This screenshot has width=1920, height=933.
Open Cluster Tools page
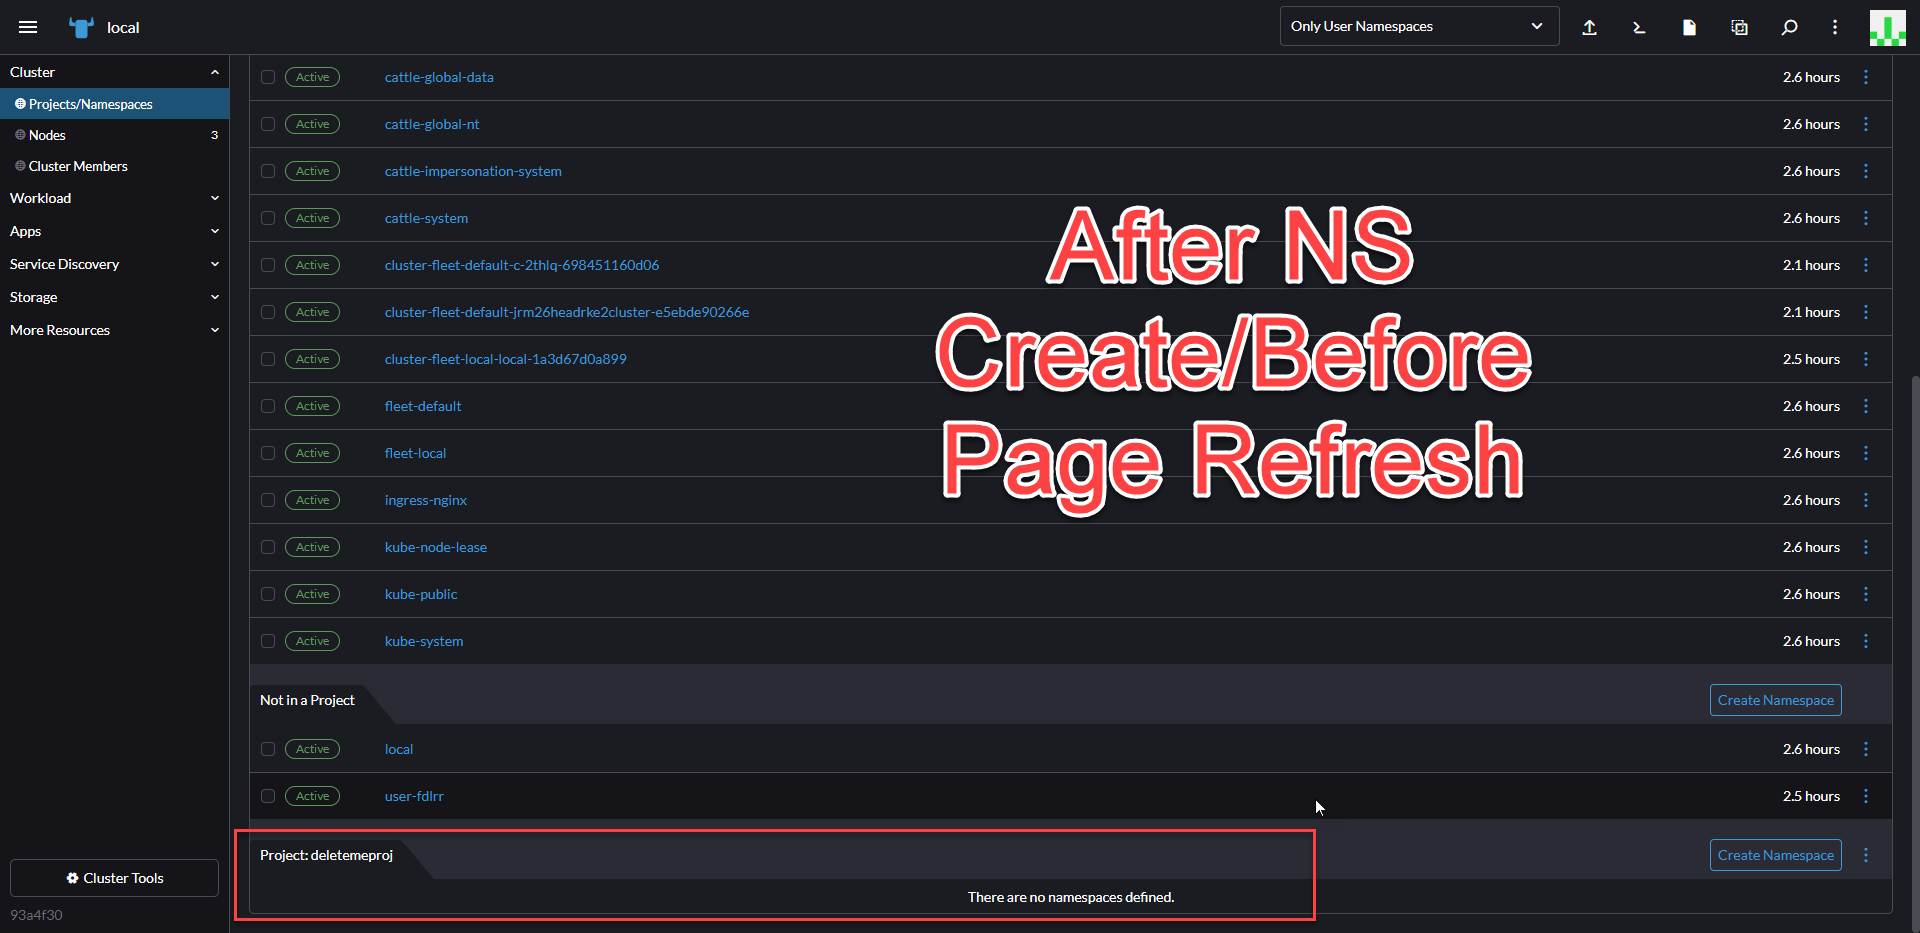(x=113, y=878)
